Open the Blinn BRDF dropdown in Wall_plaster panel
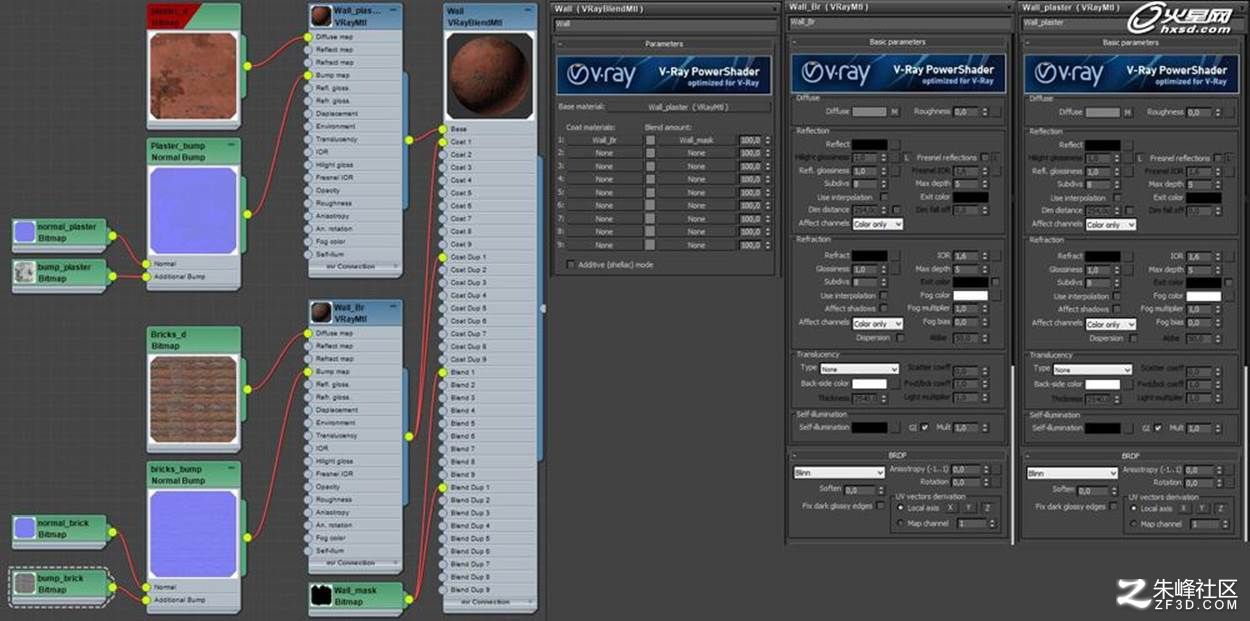1250x621 pixels. (x=1072, y=473)
